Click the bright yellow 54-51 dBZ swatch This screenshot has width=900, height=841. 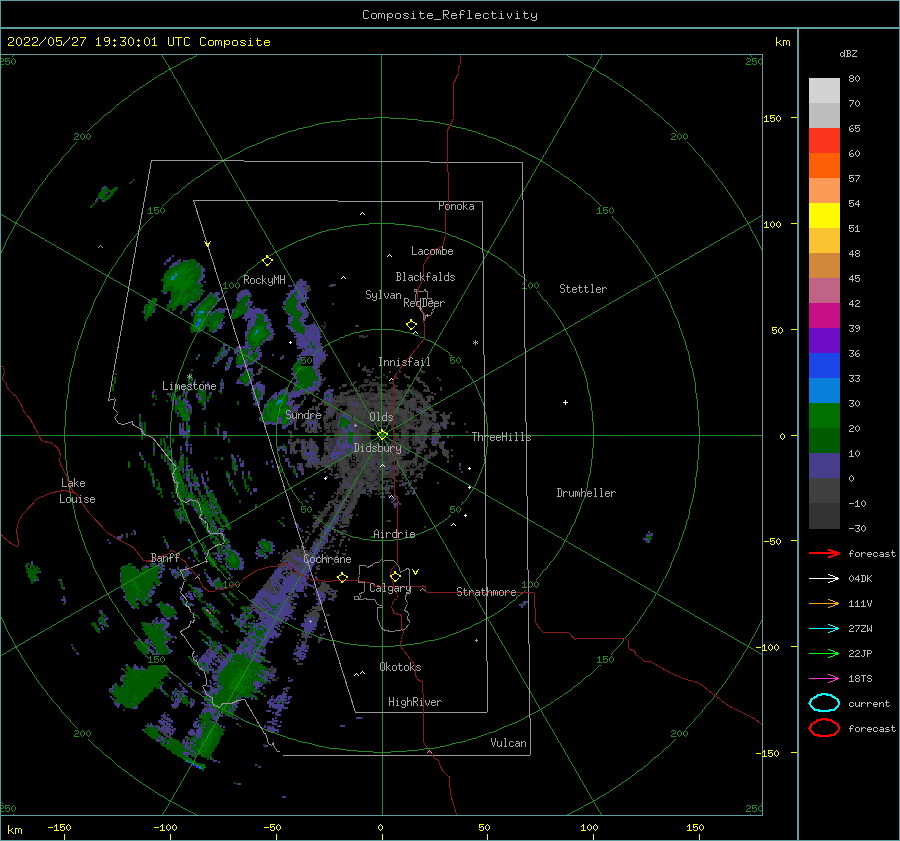pos(824,216)
